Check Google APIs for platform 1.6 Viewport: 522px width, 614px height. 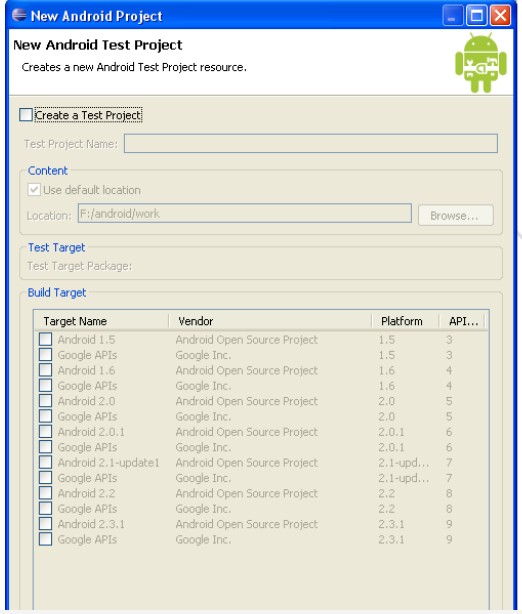(x=45, y=385)
